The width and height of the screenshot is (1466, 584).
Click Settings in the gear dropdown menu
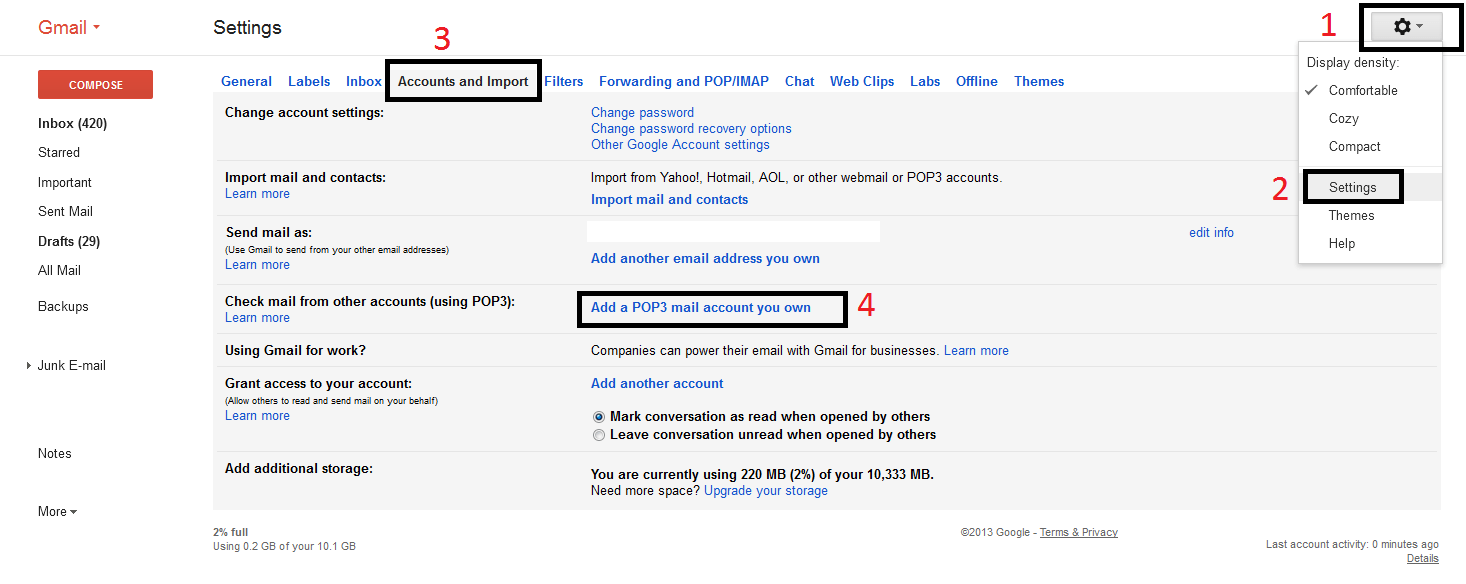(1352, 186)
